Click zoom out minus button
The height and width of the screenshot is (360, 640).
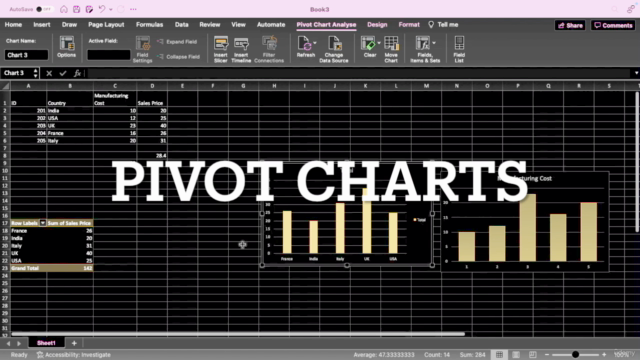(x=547, y=355)
